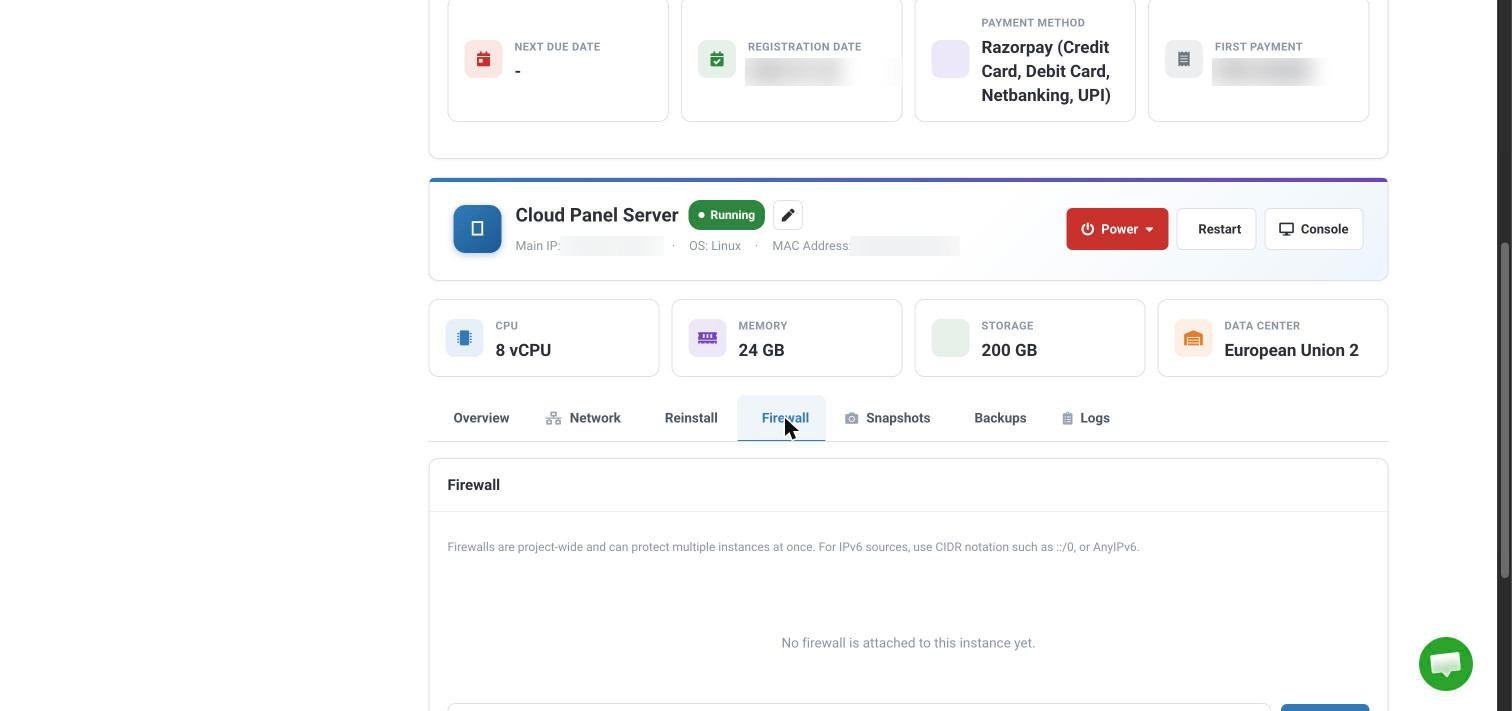Click the '200 GB' storage value
1512x711 pixels.
[1009, 350]
